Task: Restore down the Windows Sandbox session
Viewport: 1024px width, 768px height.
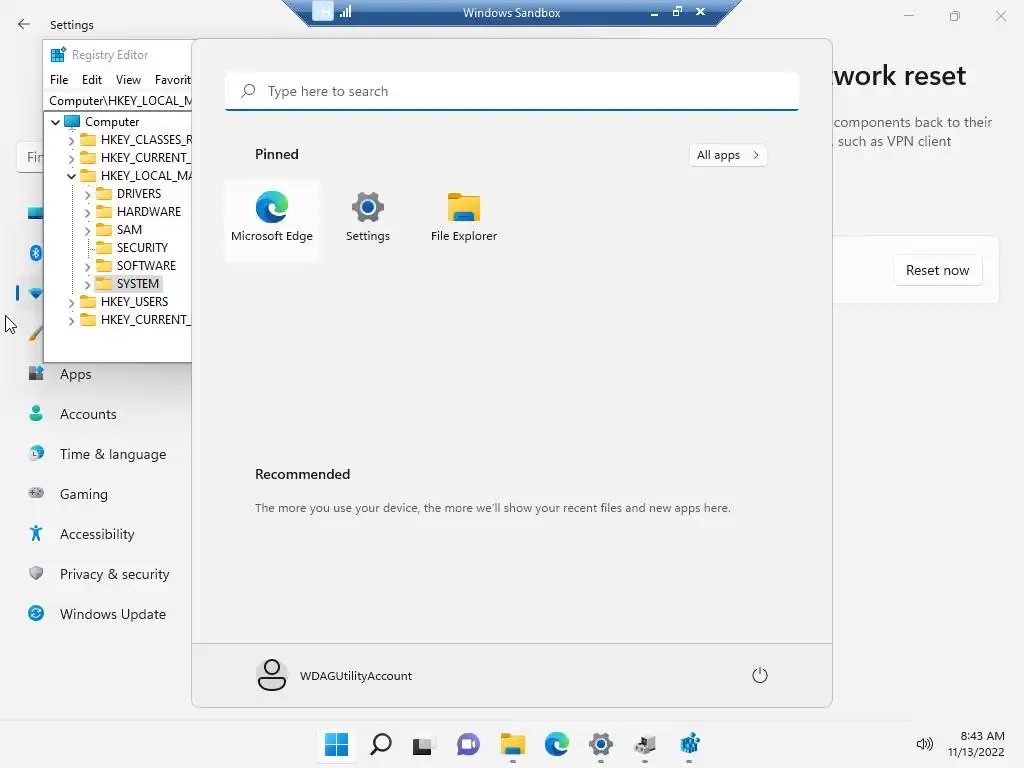Action: [x=677, y=12]
